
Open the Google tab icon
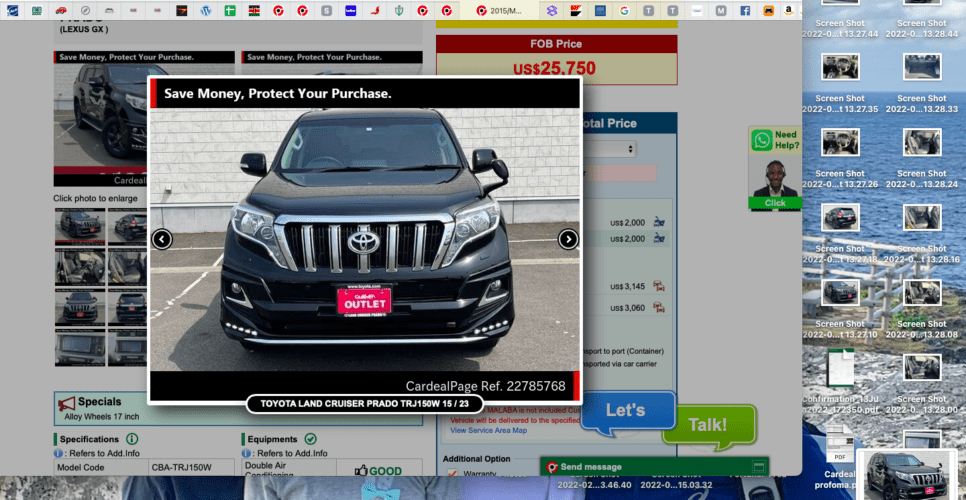point(624,10)
